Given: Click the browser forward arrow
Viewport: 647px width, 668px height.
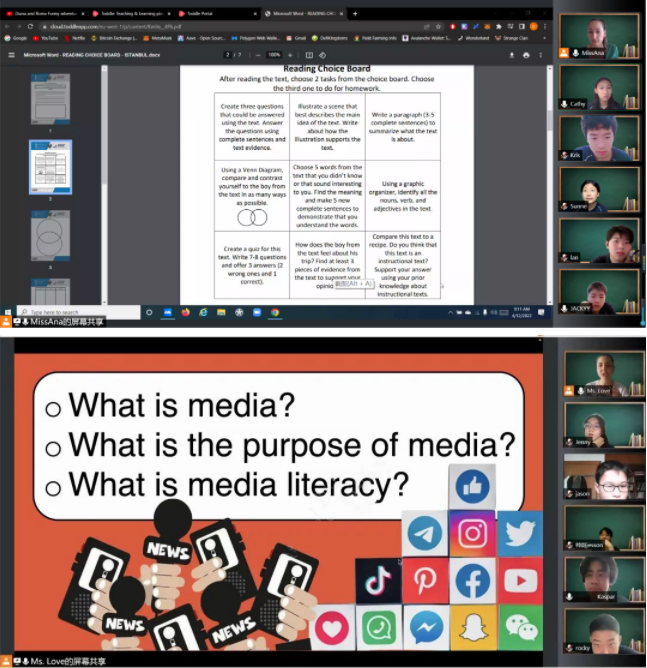Looking at the screenshot, I should coord(19,26).
